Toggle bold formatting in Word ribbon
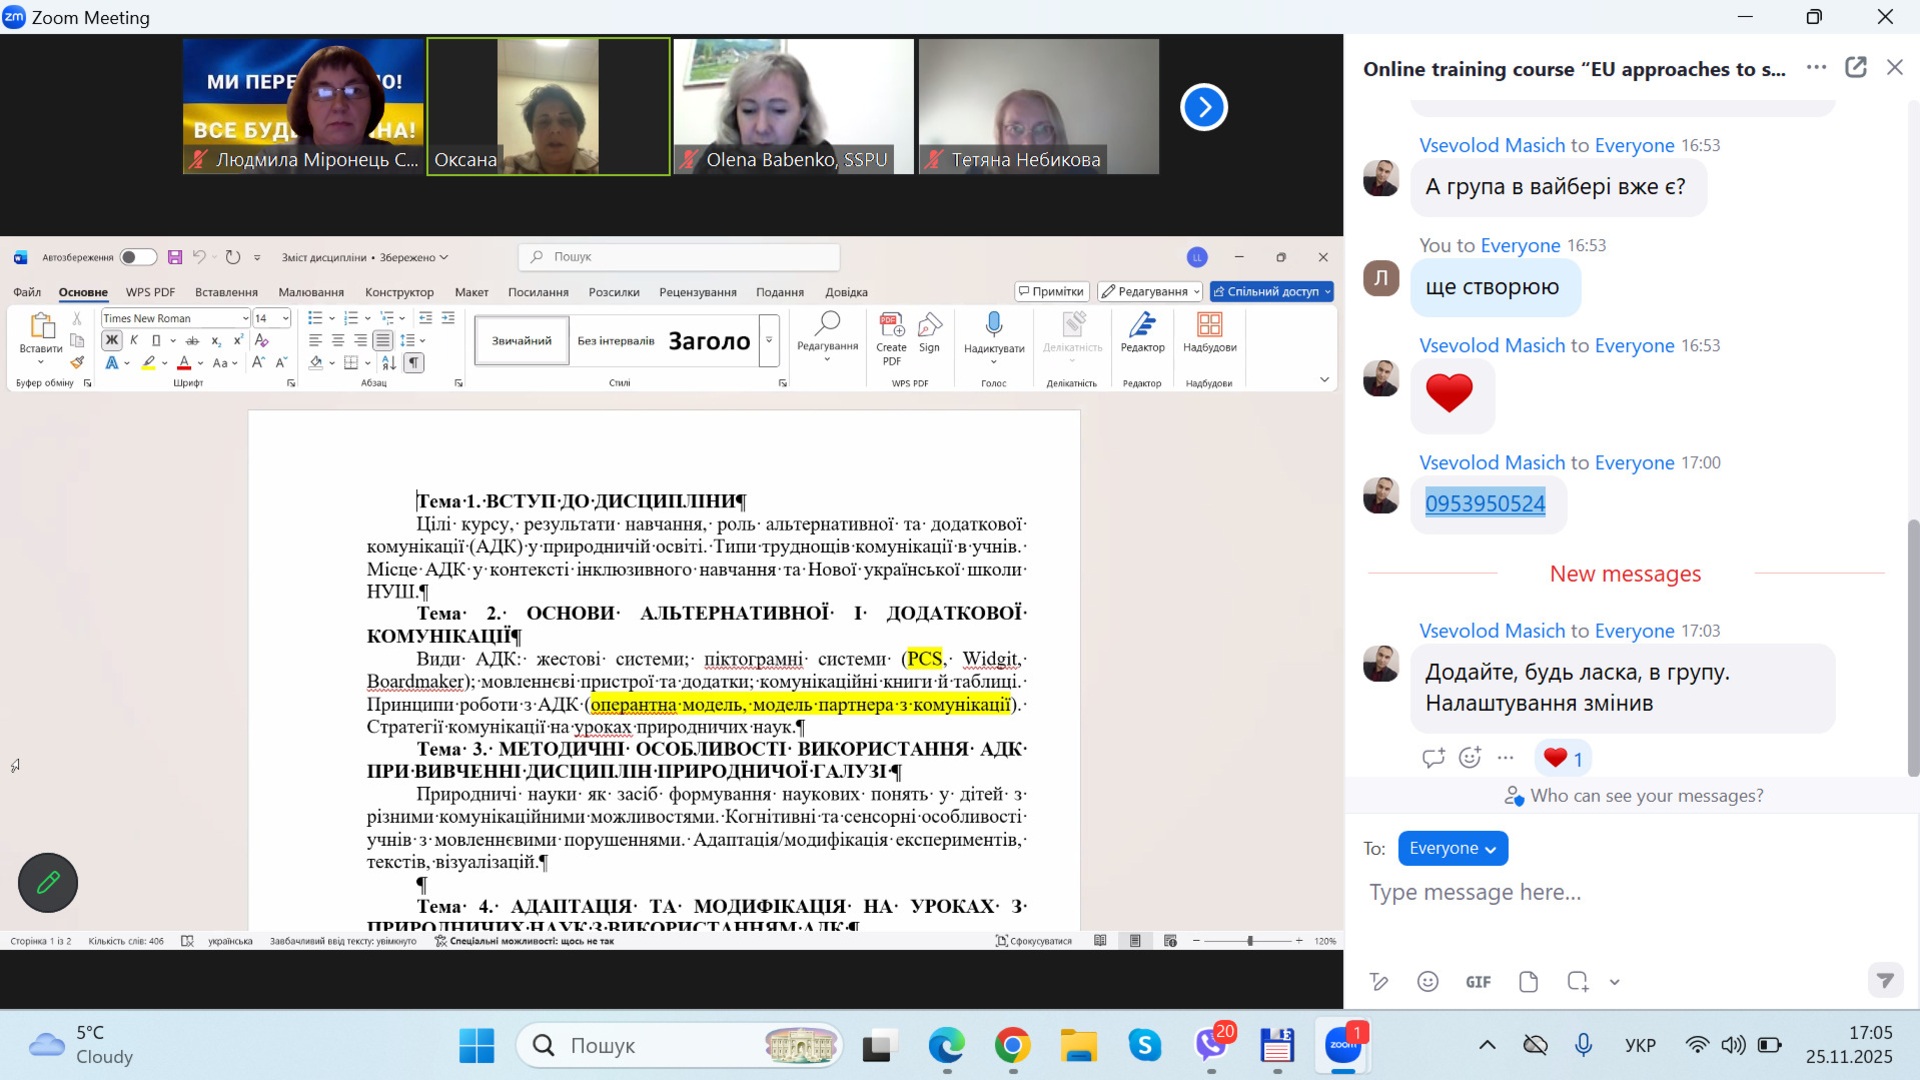Image resolution: width=1920 pixels, height=1080 pixels. [112, 341]
